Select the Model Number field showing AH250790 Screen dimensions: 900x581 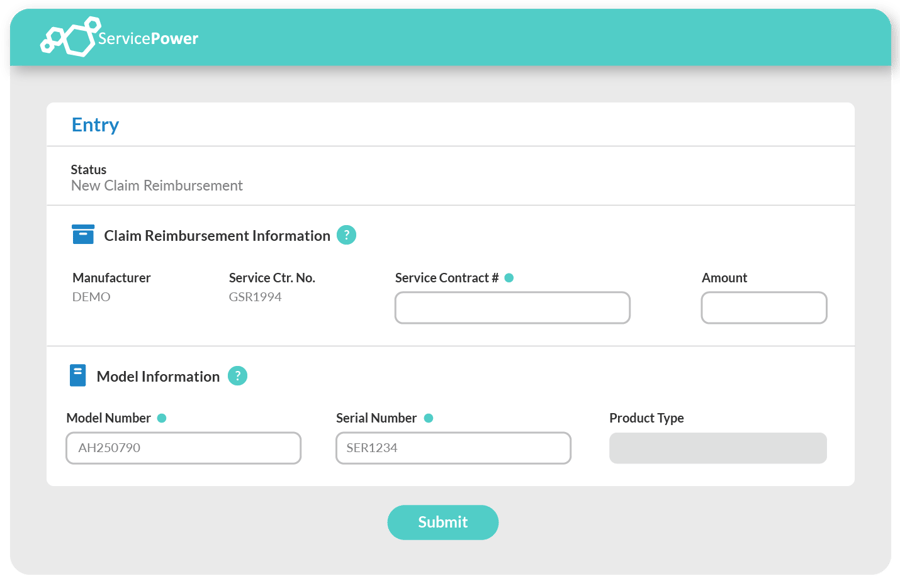[x=183, y=448]
